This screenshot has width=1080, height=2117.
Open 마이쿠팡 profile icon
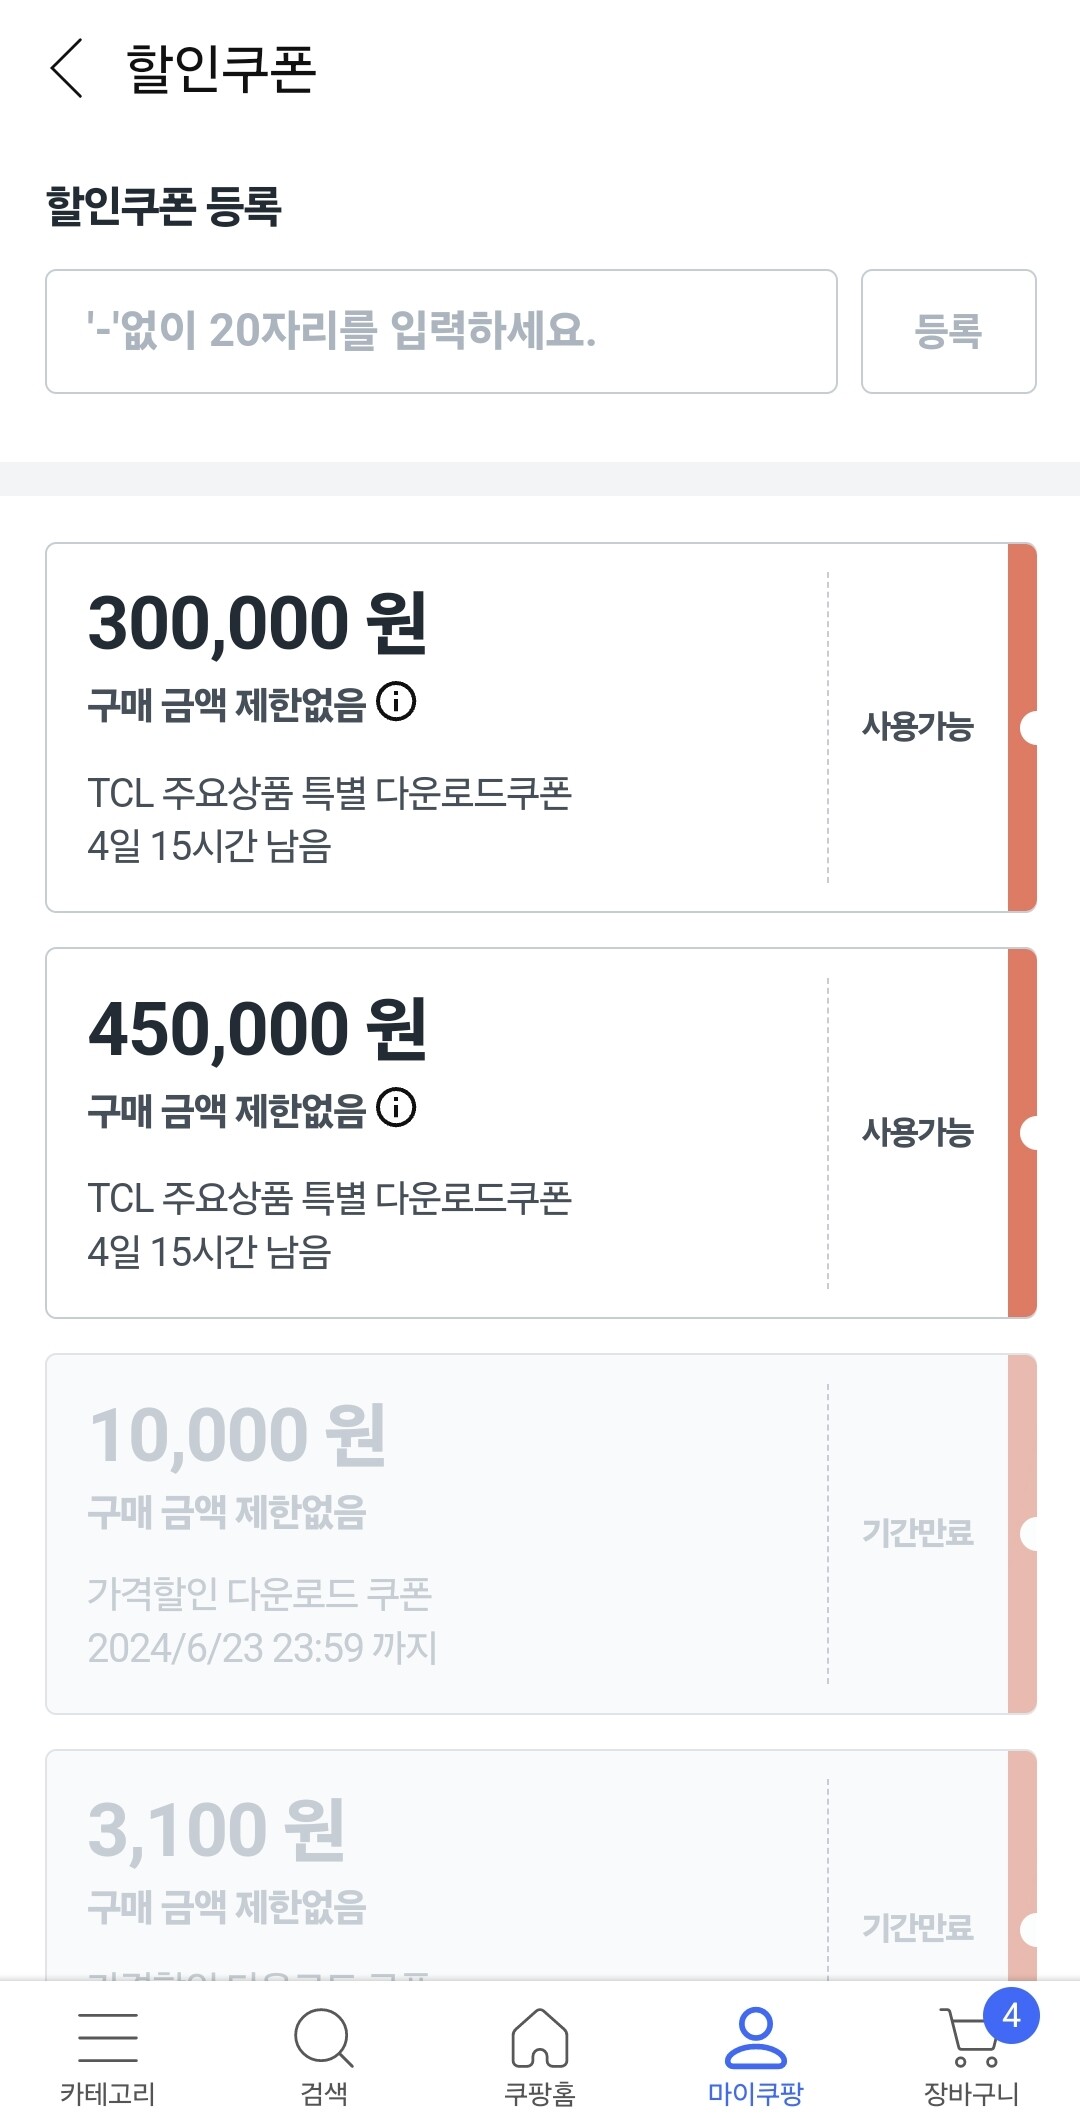pyautogui.click(x=756, y=2038)
